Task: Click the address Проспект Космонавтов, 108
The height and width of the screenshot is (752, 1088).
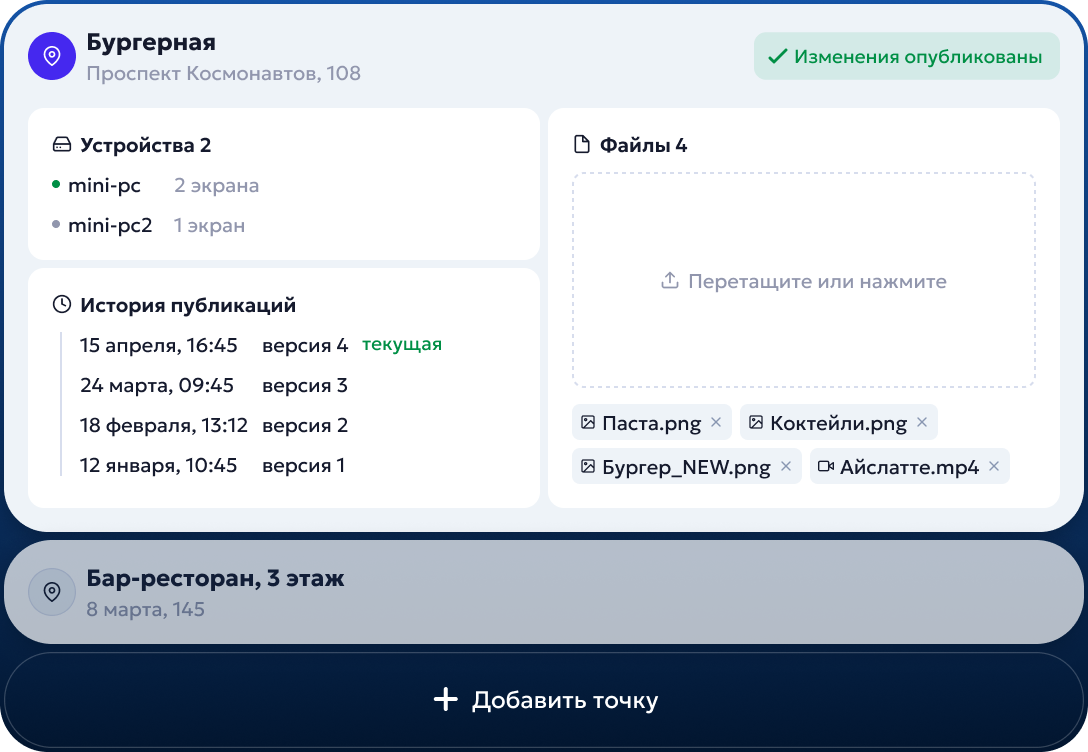Action: coord(223,74)
